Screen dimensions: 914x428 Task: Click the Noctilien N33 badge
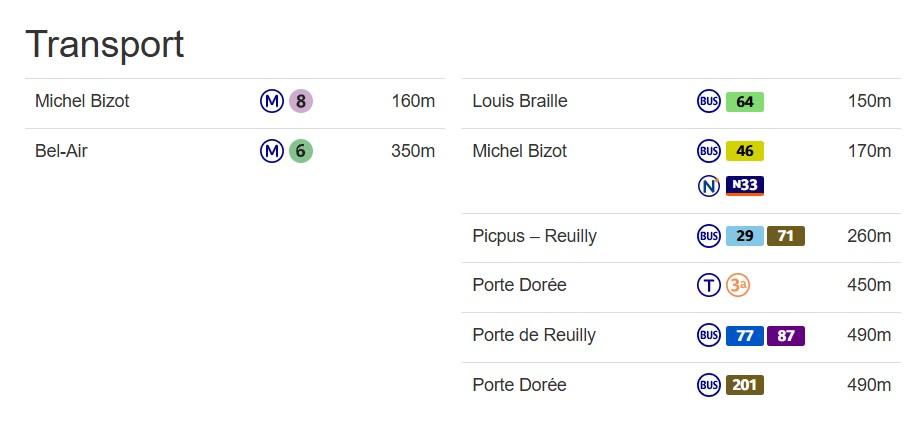745,186
